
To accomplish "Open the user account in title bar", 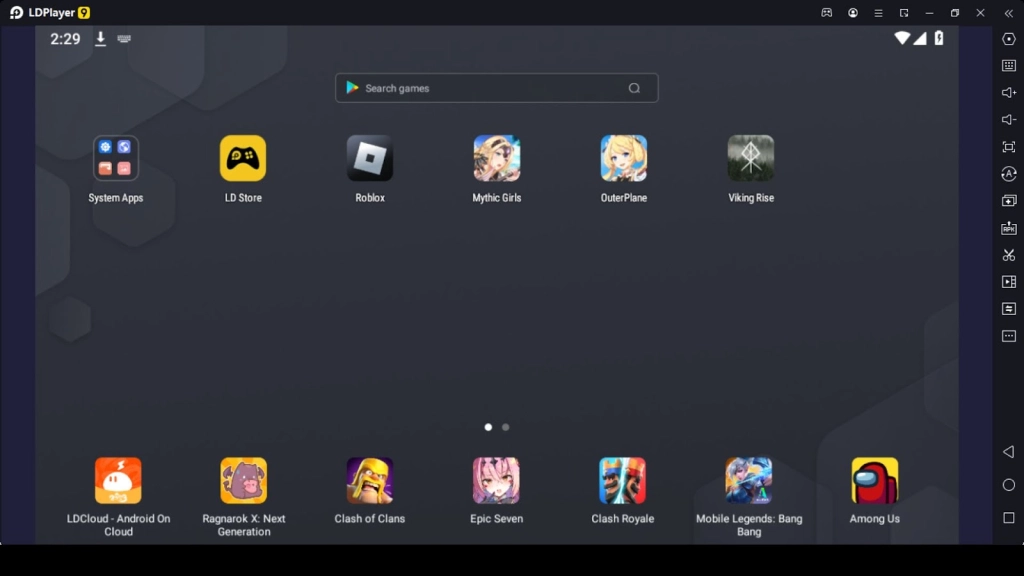I will point(853,12).
